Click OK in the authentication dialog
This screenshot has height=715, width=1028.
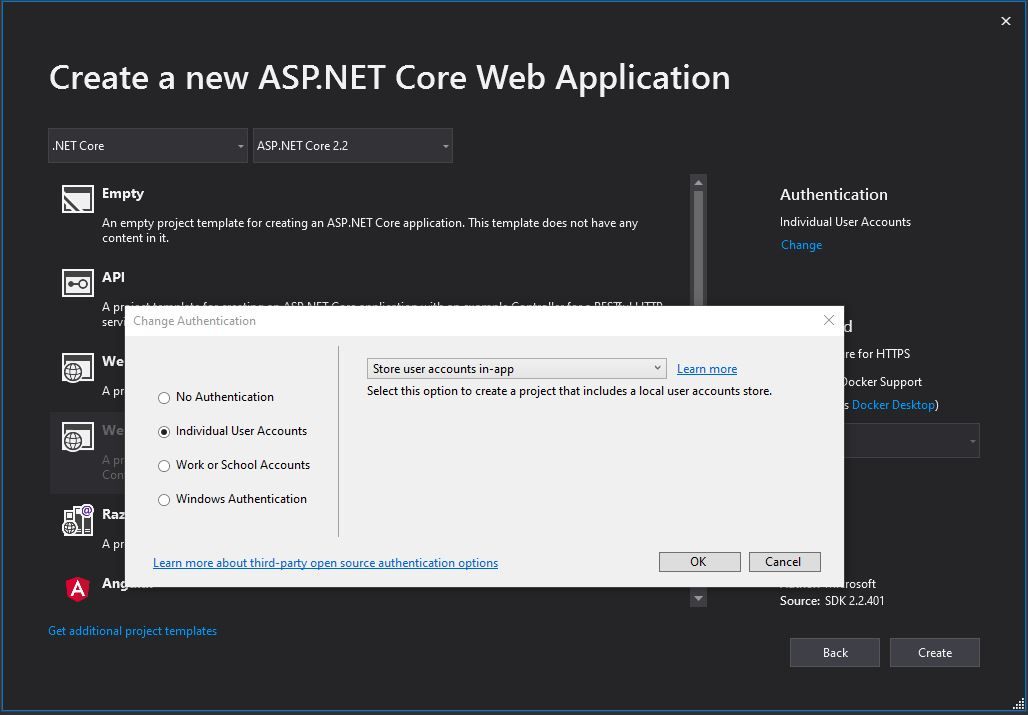tap(699, 562)
